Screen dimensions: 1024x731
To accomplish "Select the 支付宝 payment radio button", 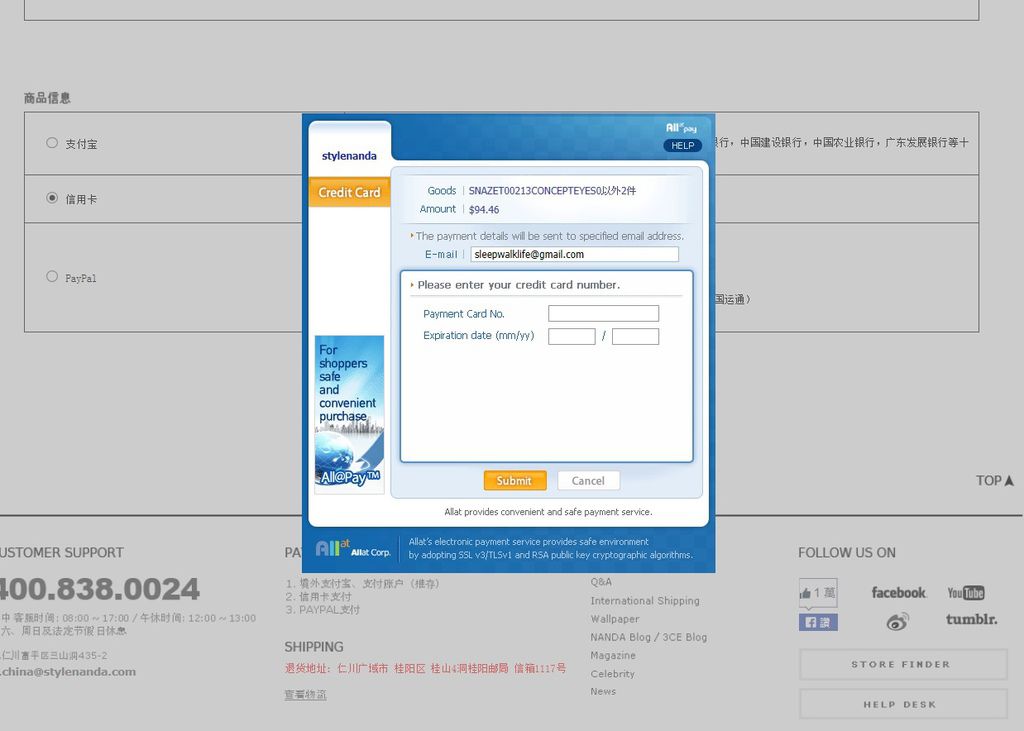I will (52, 142).
